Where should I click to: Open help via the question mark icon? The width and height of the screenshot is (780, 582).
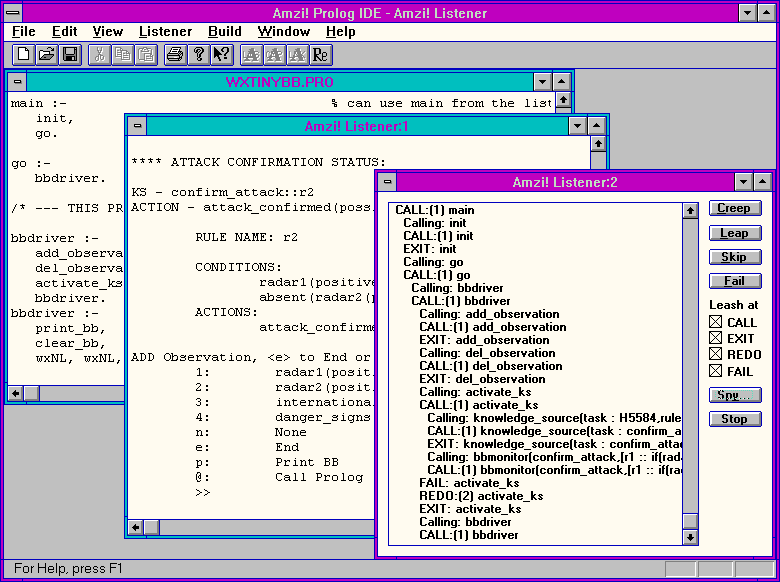(x=199, y=55)
